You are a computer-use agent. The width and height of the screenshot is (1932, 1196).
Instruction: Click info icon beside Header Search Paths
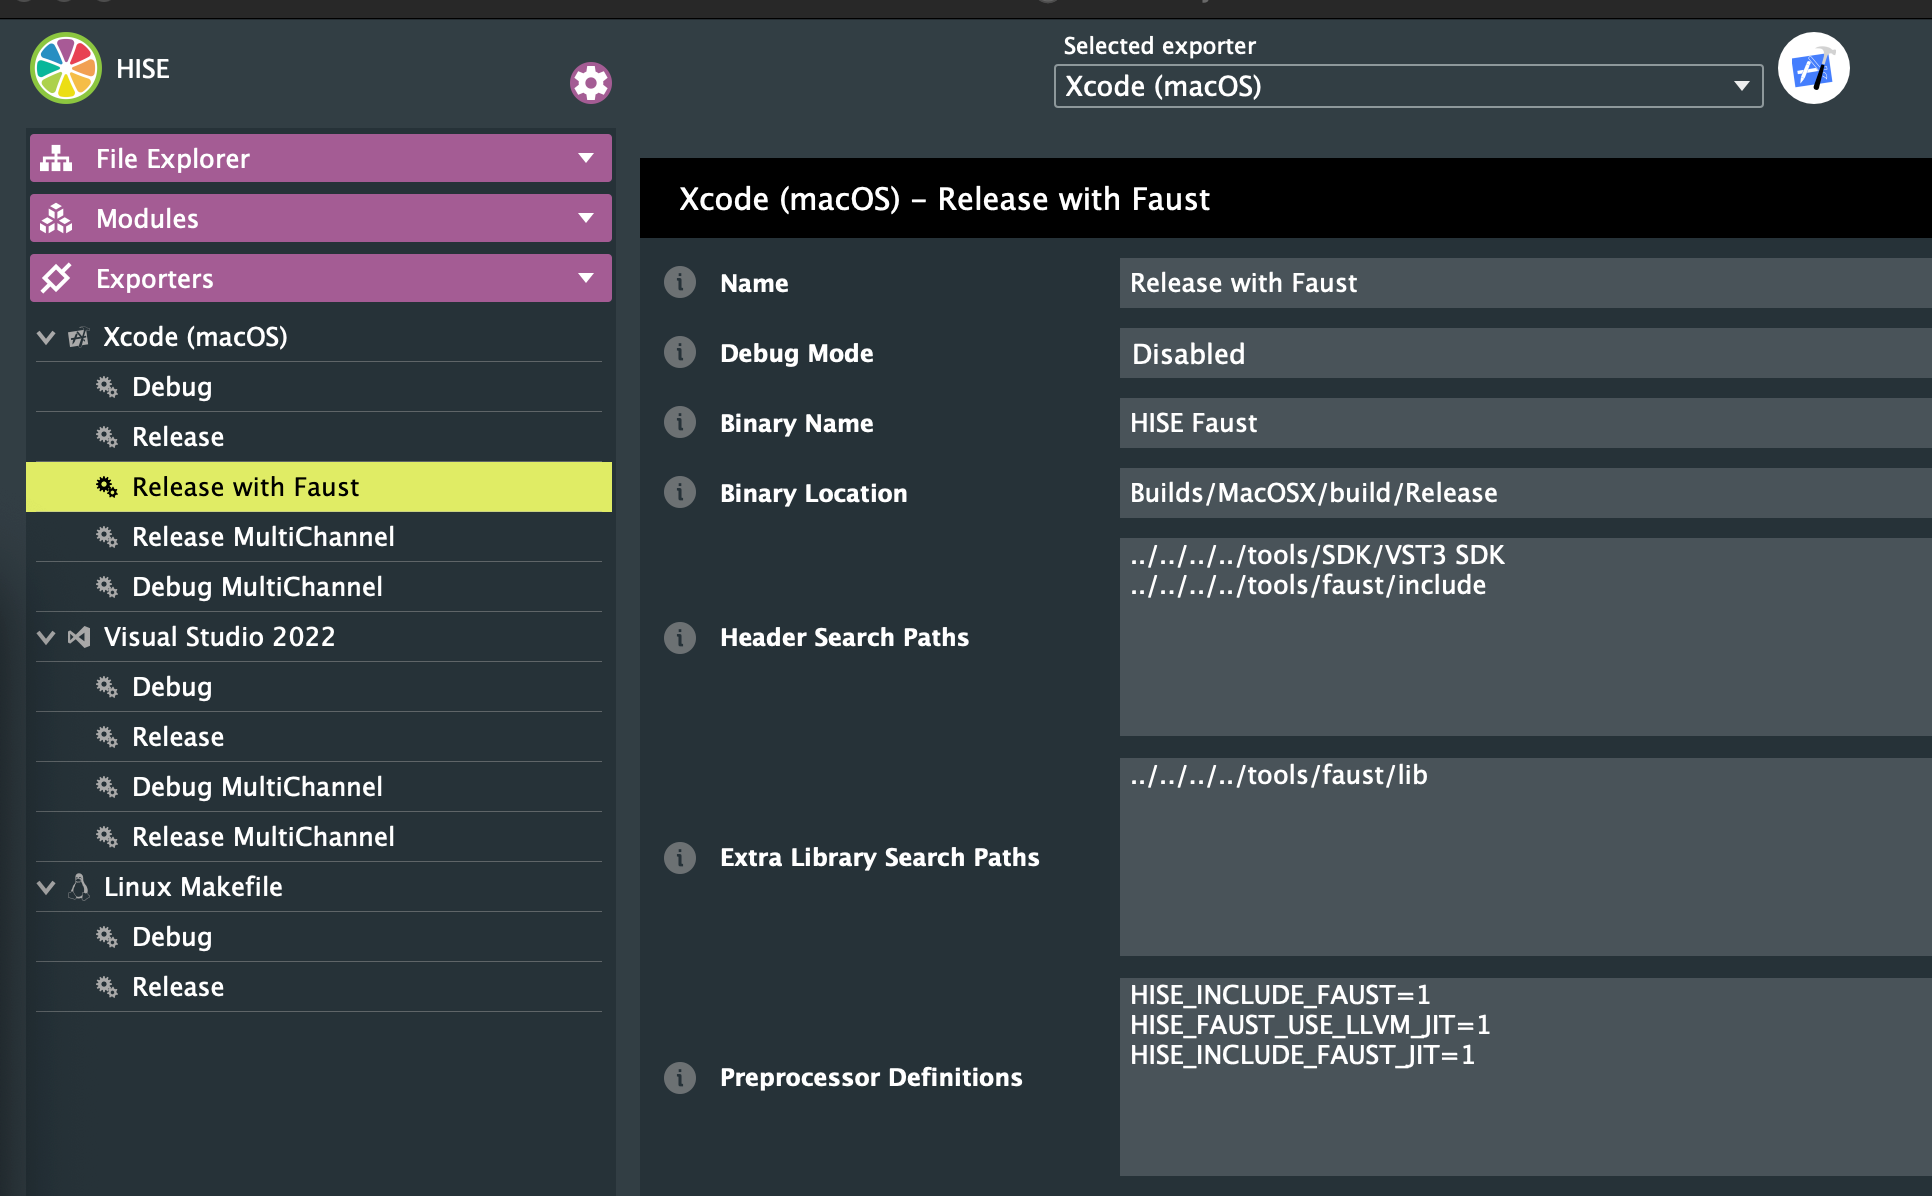(680, 637)
